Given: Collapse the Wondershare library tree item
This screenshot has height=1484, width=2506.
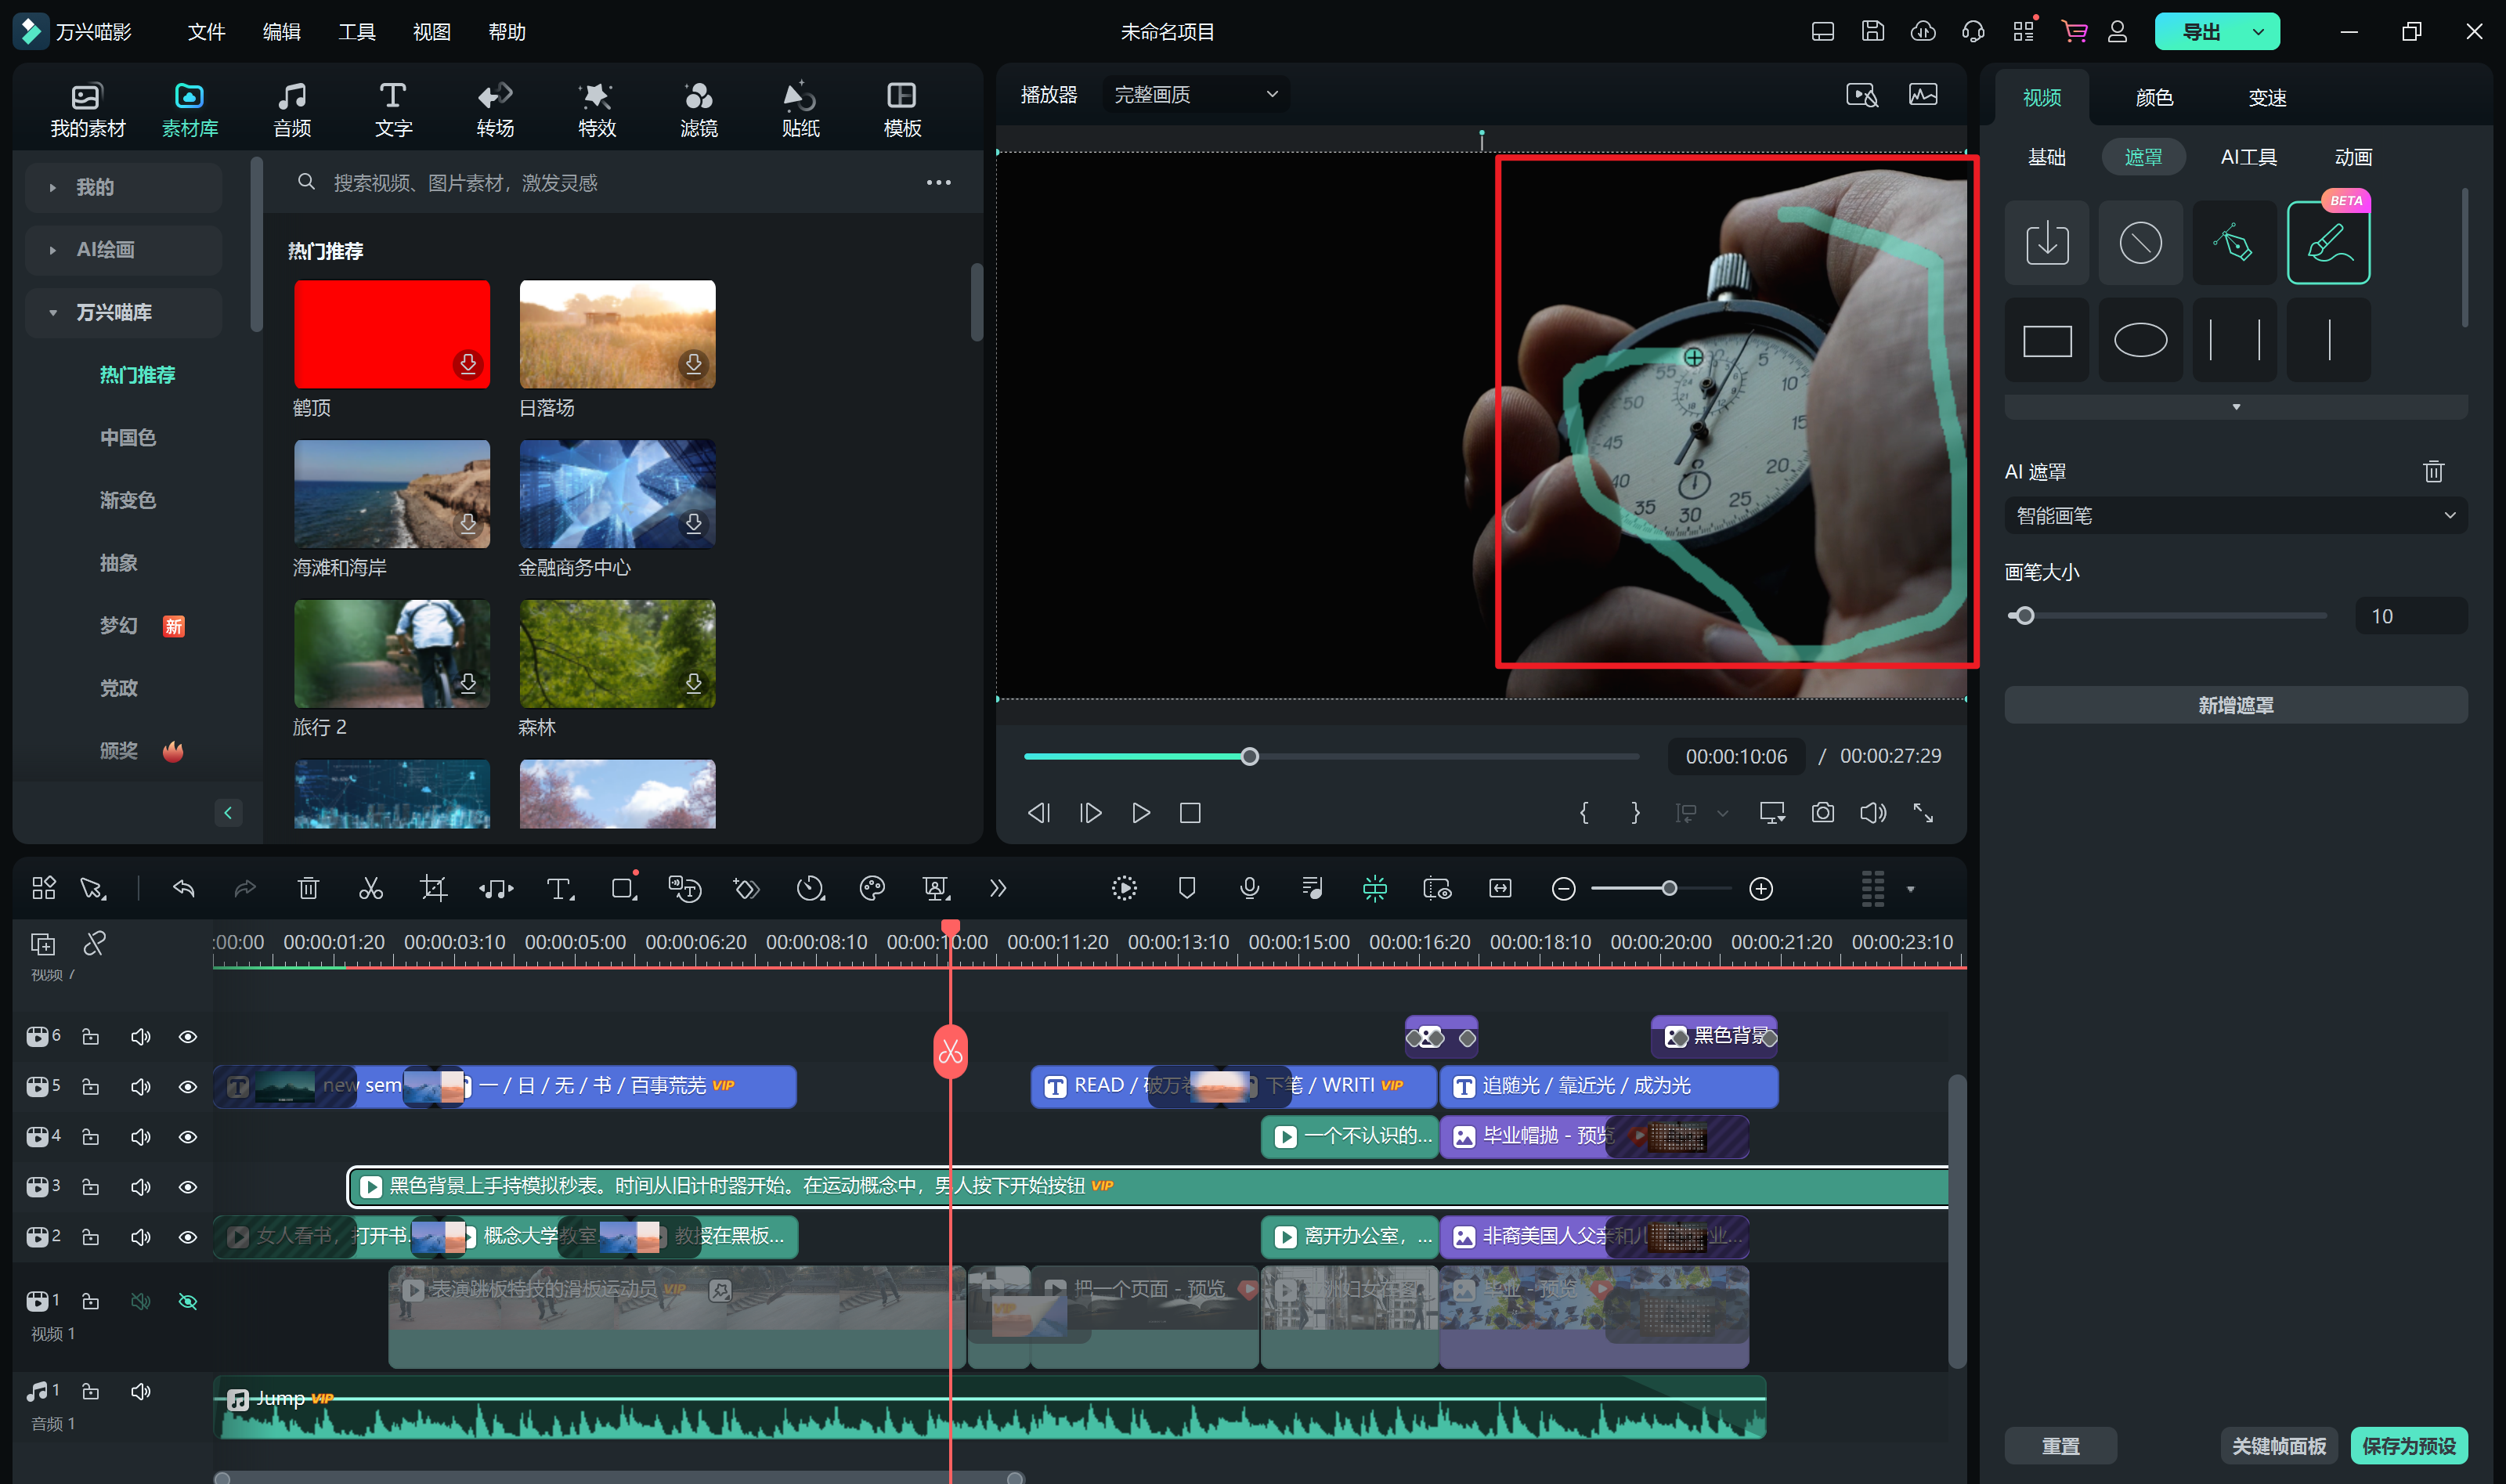Looking at the screenshot, I should (x=123, y=312).
